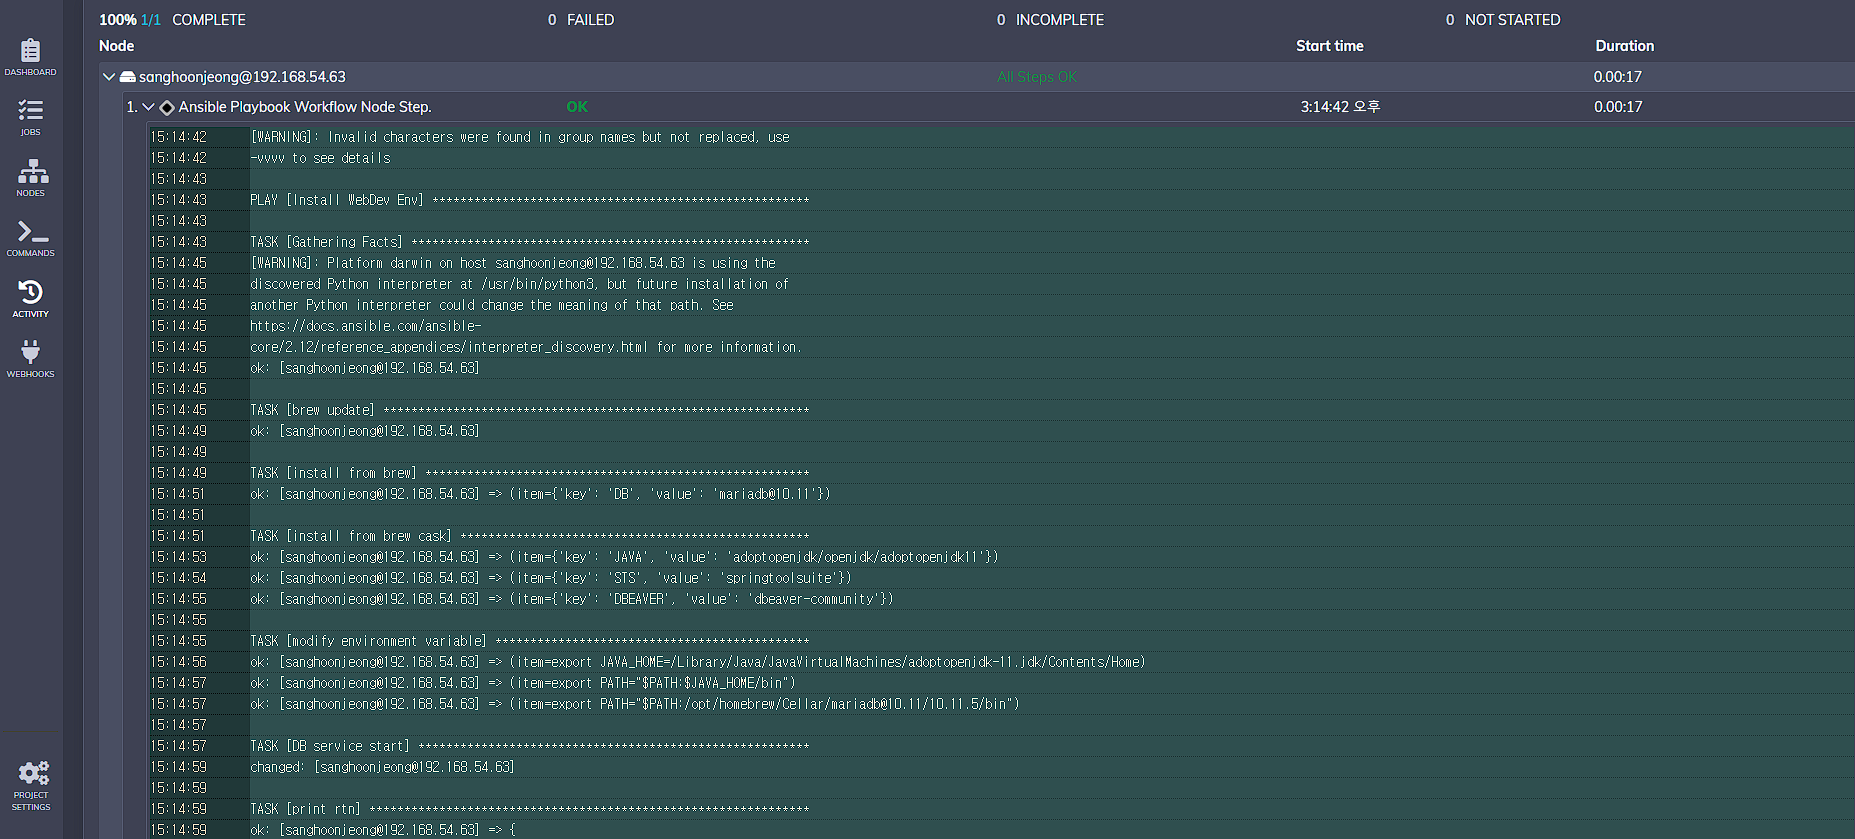The height and width of the screenshot is (839, 1855).
Task: Click the sanghoonjeong@192.168.54.63 node name
Action: (242, 77)
